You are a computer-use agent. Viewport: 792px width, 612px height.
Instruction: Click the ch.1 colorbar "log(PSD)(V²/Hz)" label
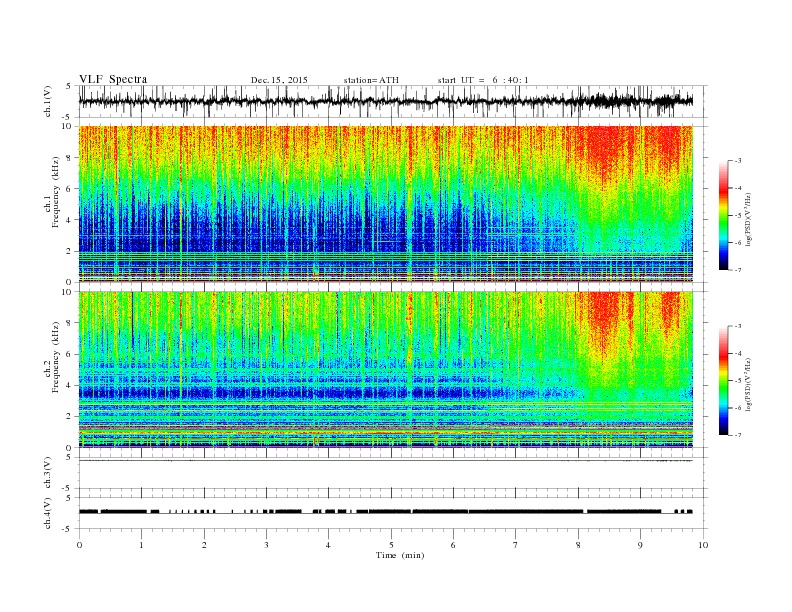tap(748, 220)
